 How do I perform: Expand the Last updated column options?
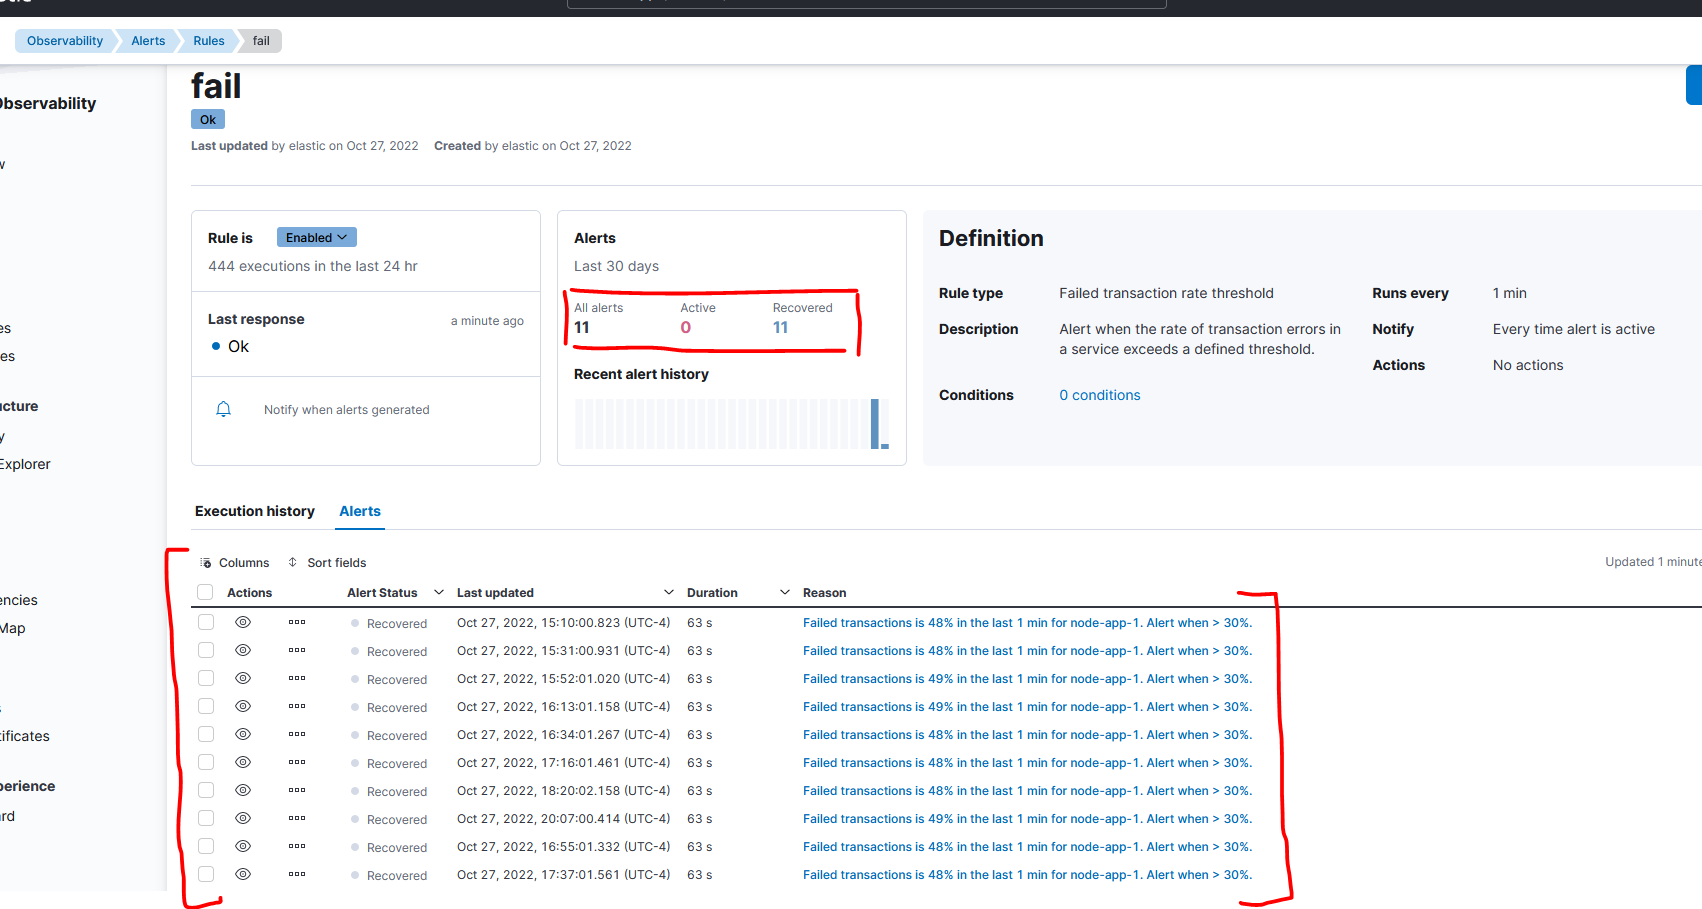668,592
